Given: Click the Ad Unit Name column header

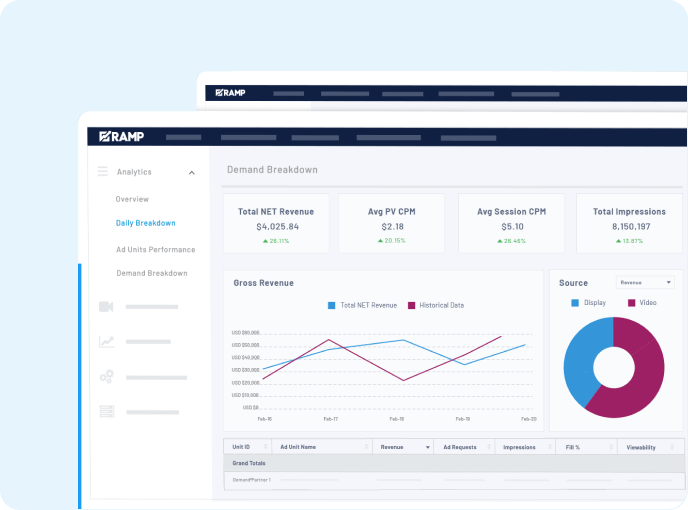Looking at the screenshot, I should coord(298,448).
